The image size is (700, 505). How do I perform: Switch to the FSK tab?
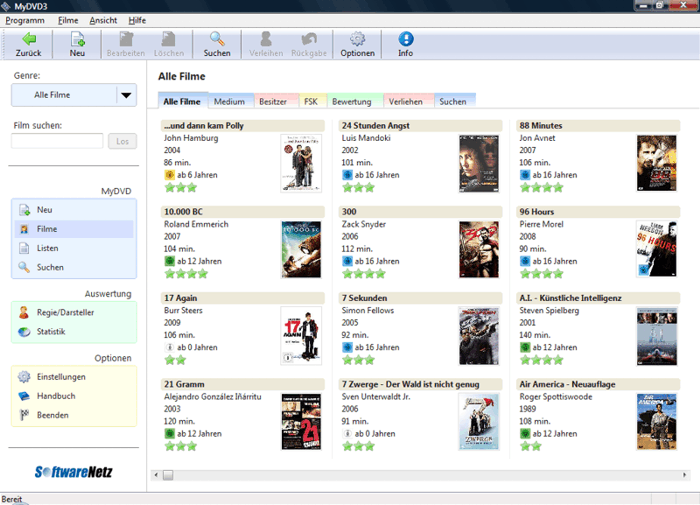(x=311, y=101)
